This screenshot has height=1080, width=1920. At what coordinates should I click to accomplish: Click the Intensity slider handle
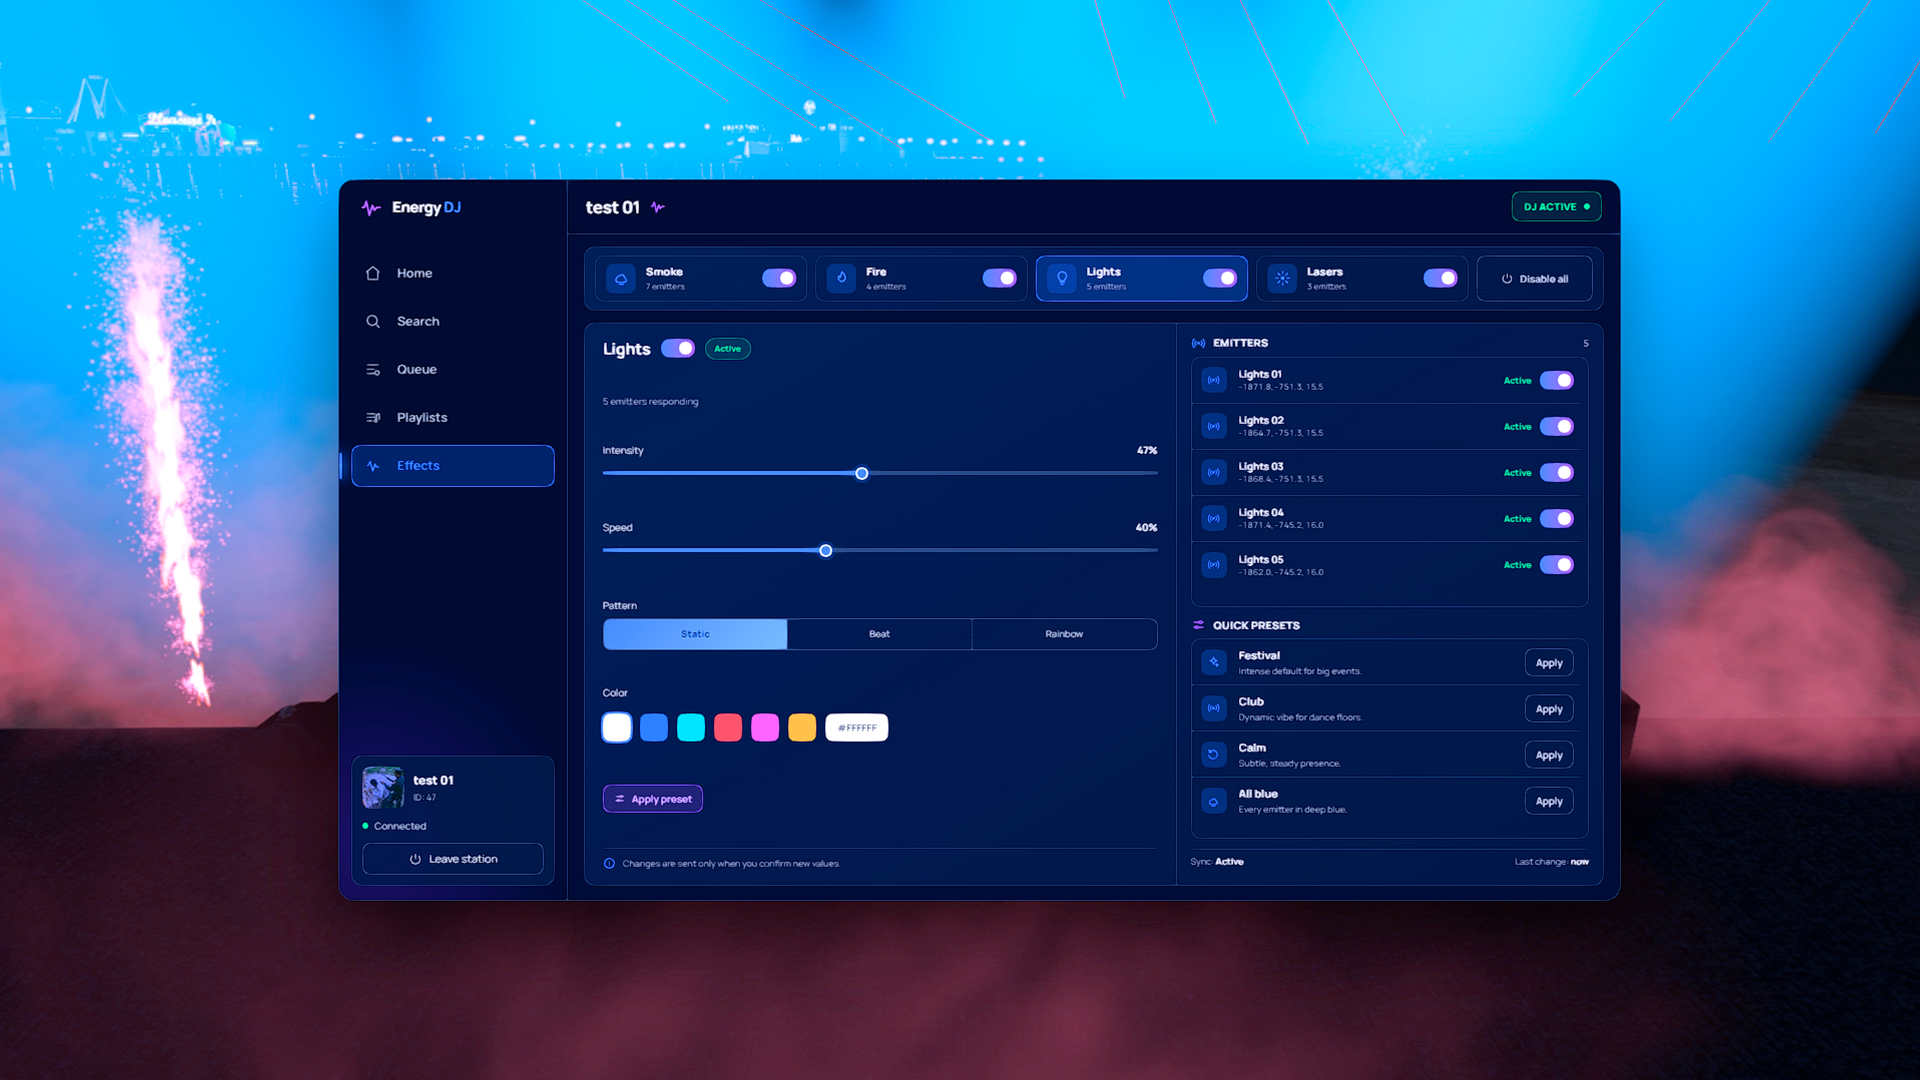(862, 473)
